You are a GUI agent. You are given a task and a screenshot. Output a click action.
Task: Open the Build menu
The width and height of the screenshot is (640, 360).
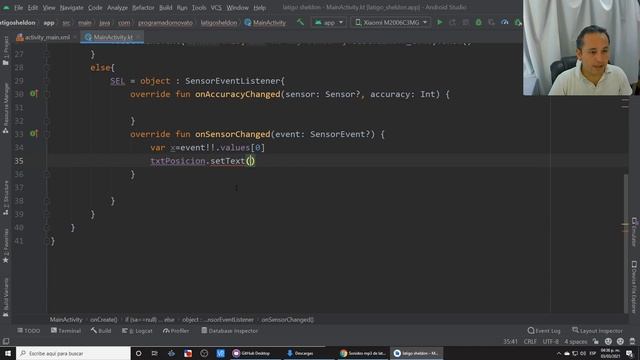coord(165,7)
